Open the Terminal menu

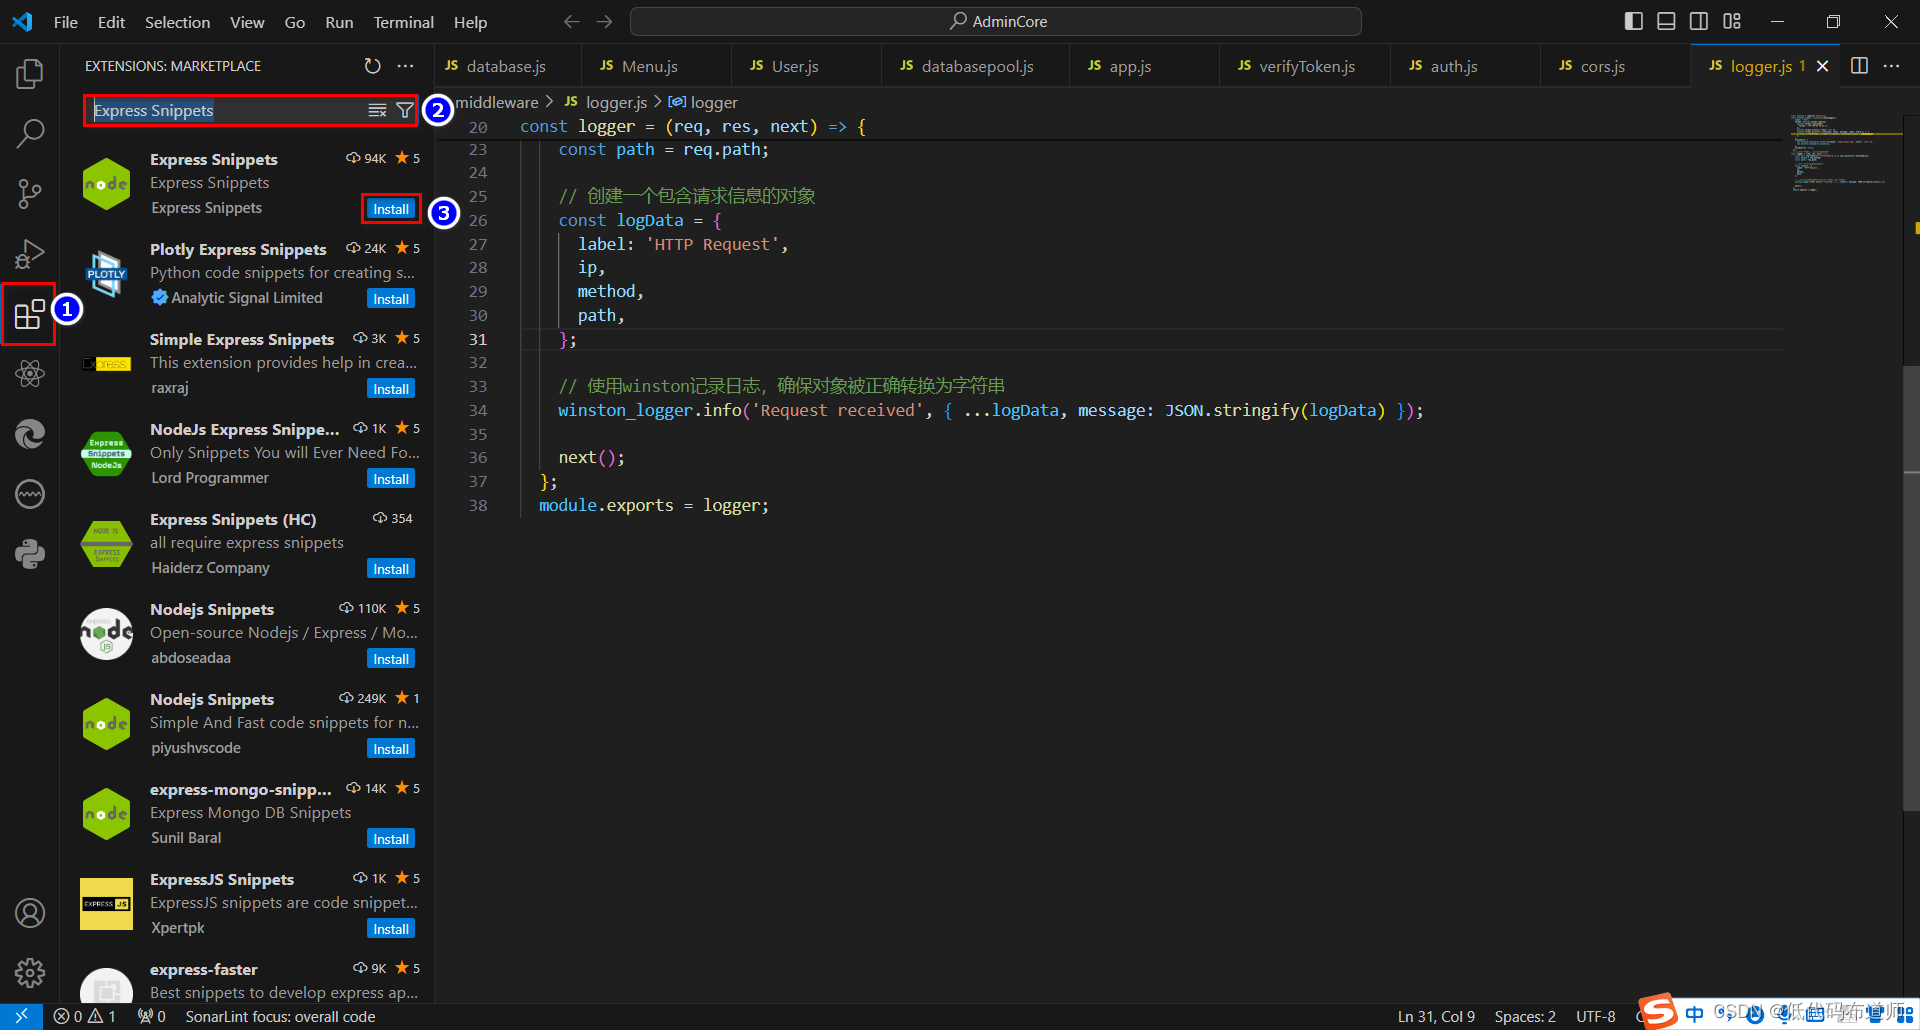[403, 22]
